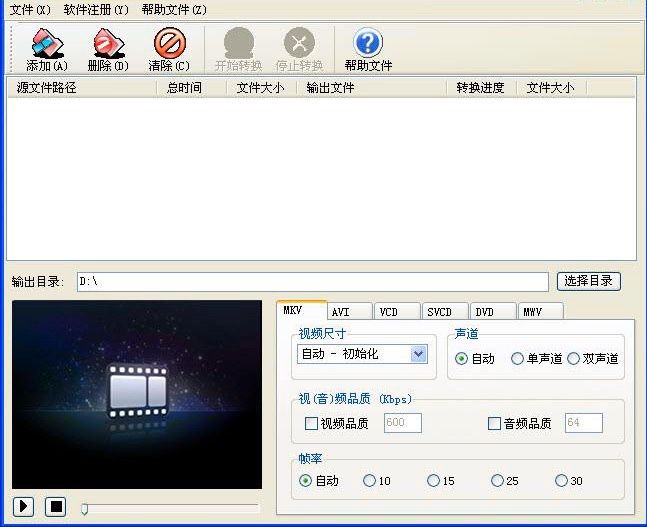647x527 pixels.
Task: Select frame rate 10 radio
Action: 369,480
